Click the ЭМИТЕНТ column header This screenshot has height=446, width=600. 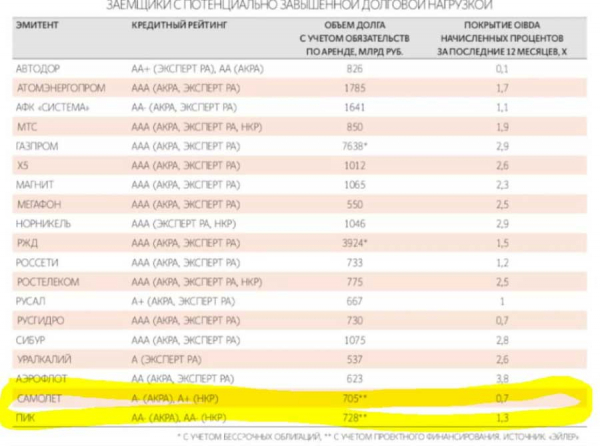coord(37,22)
